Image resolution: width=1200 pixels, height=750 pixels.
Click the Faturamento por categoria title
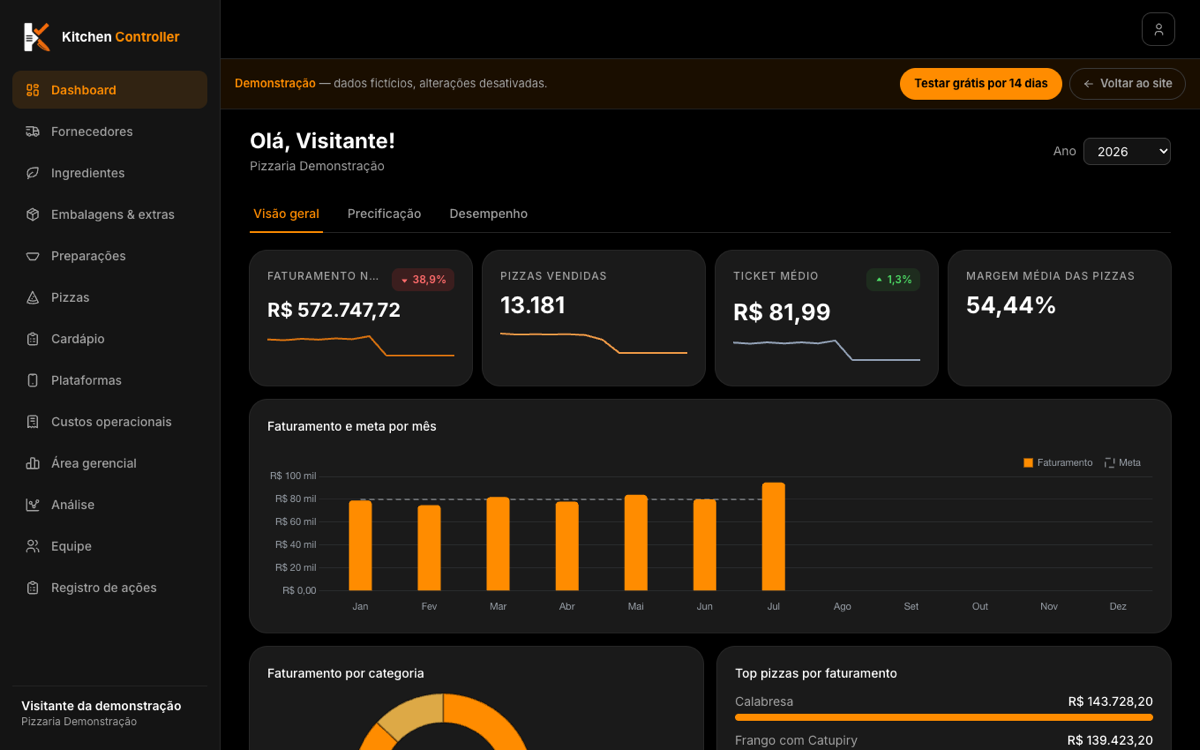coord(346,674)
